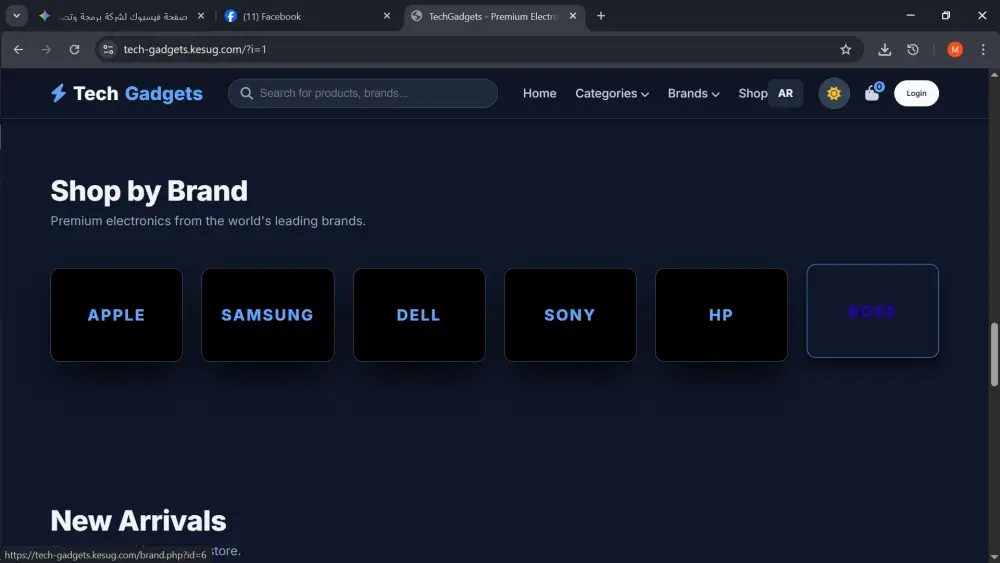Click the address bar URL
The width and height of the screenshot is (1000, 563).
pos(195,49)
